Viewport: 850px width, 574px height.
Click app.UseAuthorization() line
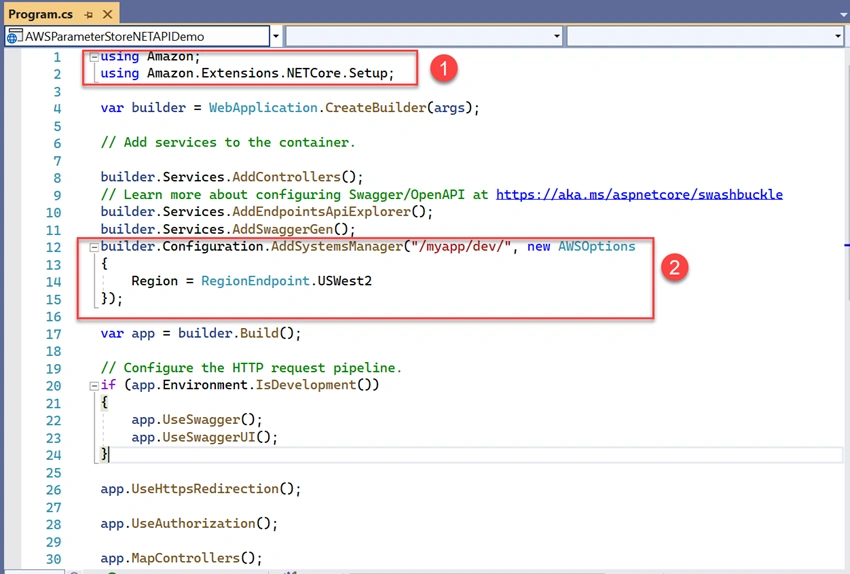(189, 524)
